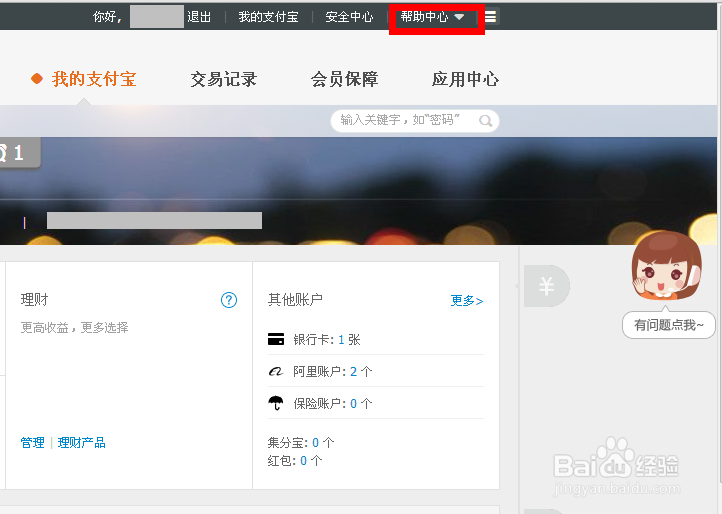722x514 pixels.
Task: Open 保险账户 count link 0
Action: point(354,404)
